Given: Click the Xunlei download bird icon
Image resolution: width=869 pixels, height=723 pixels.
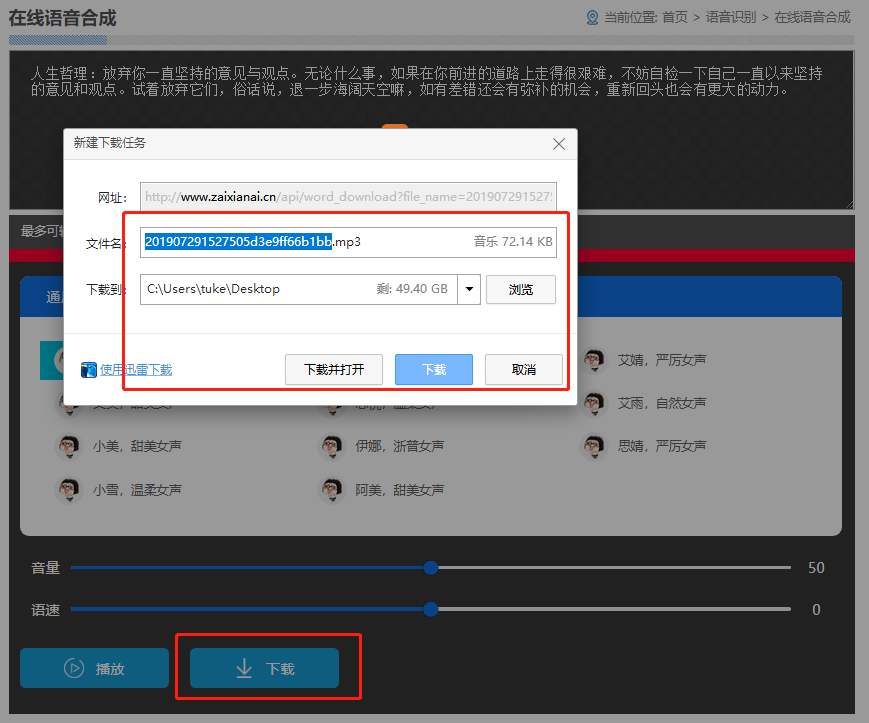Looking at the screenshot, I should 89,370.
